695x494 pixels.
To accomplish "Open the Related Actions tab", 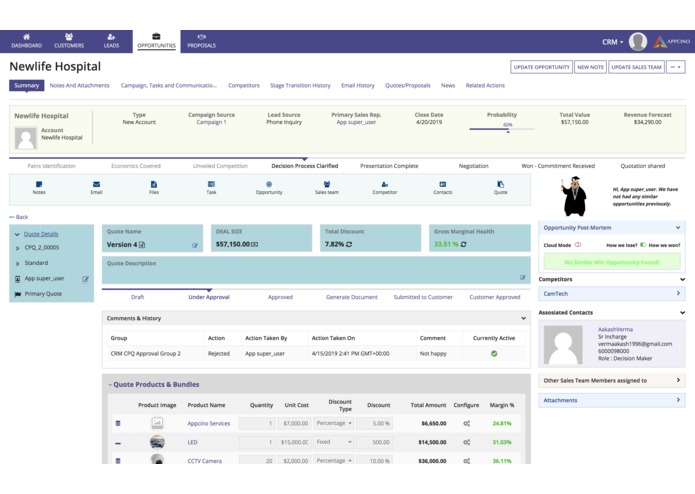I will (x=485, y=86).
